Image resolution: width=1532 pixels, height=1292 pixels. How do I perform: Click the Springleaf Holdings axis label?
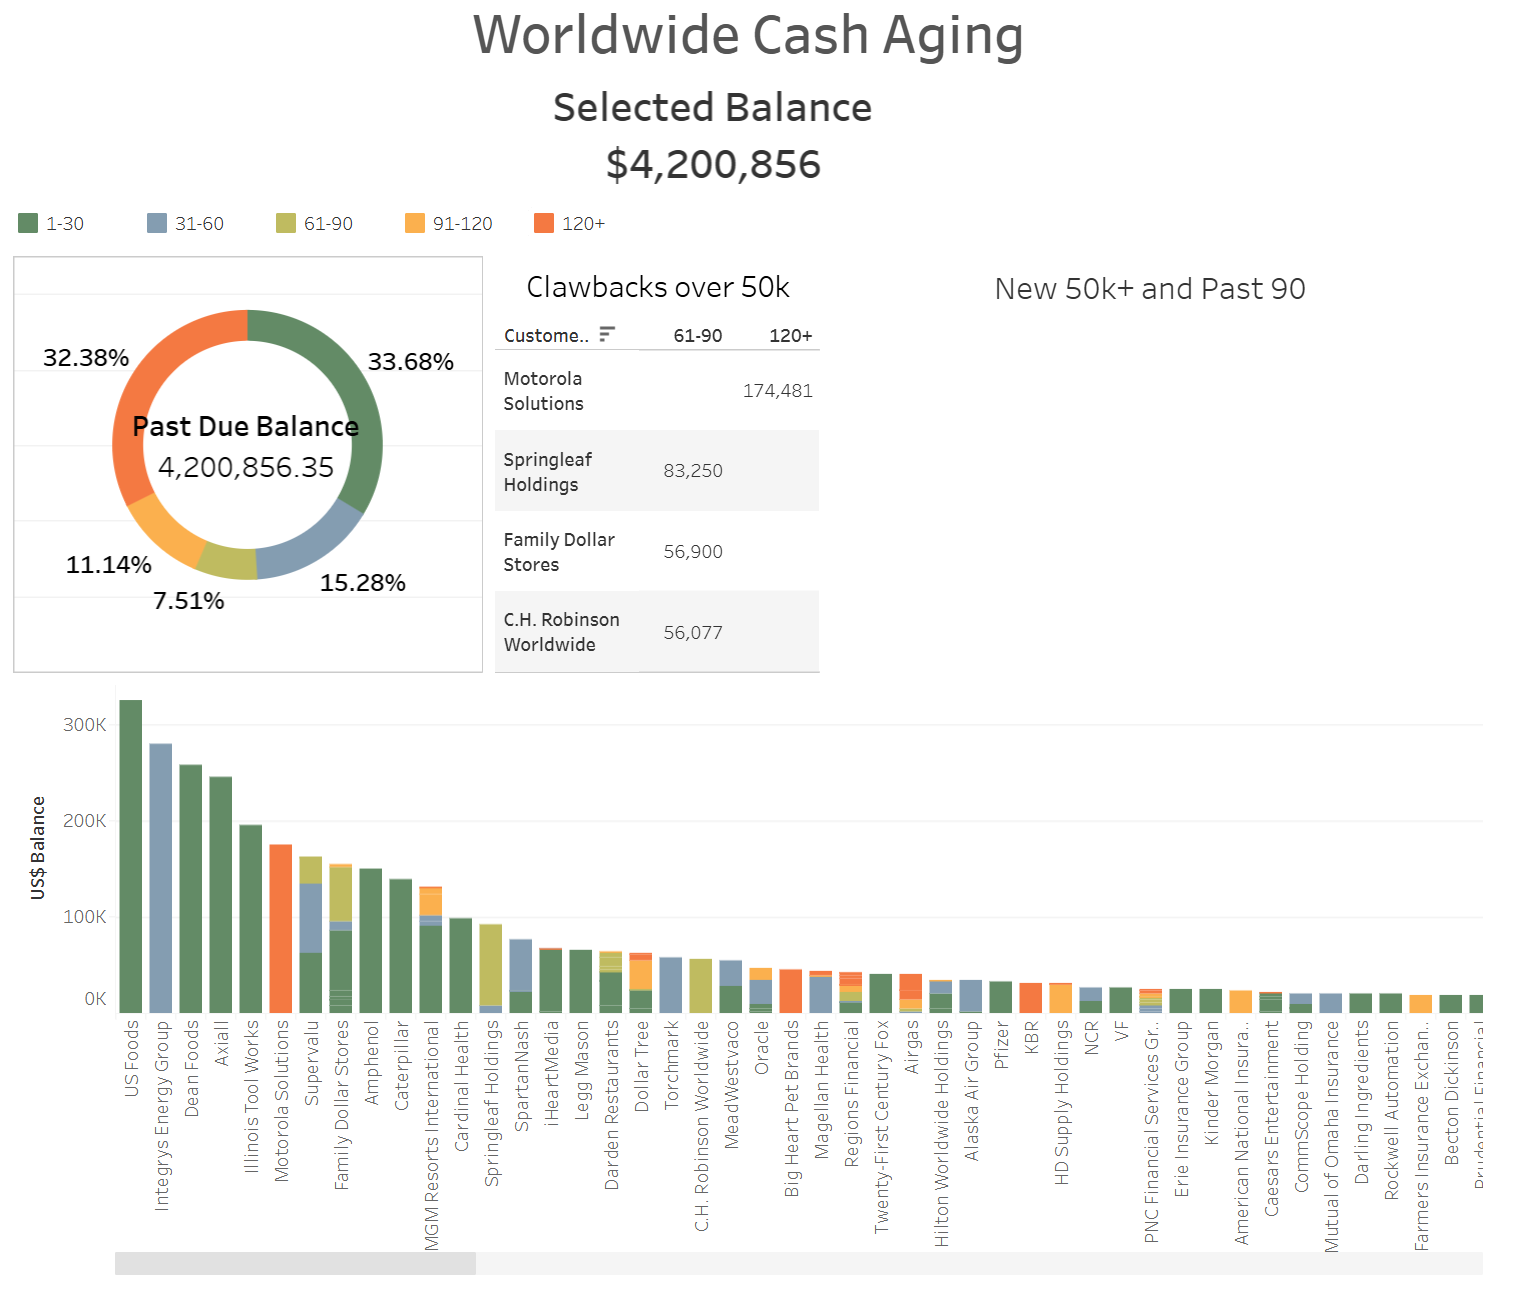[491, 1103]
